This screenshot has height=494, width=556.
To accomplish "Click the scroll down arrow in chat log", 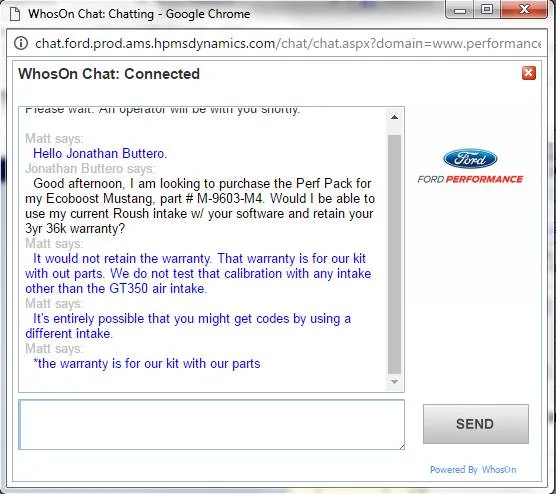I will tap(394, 382).
